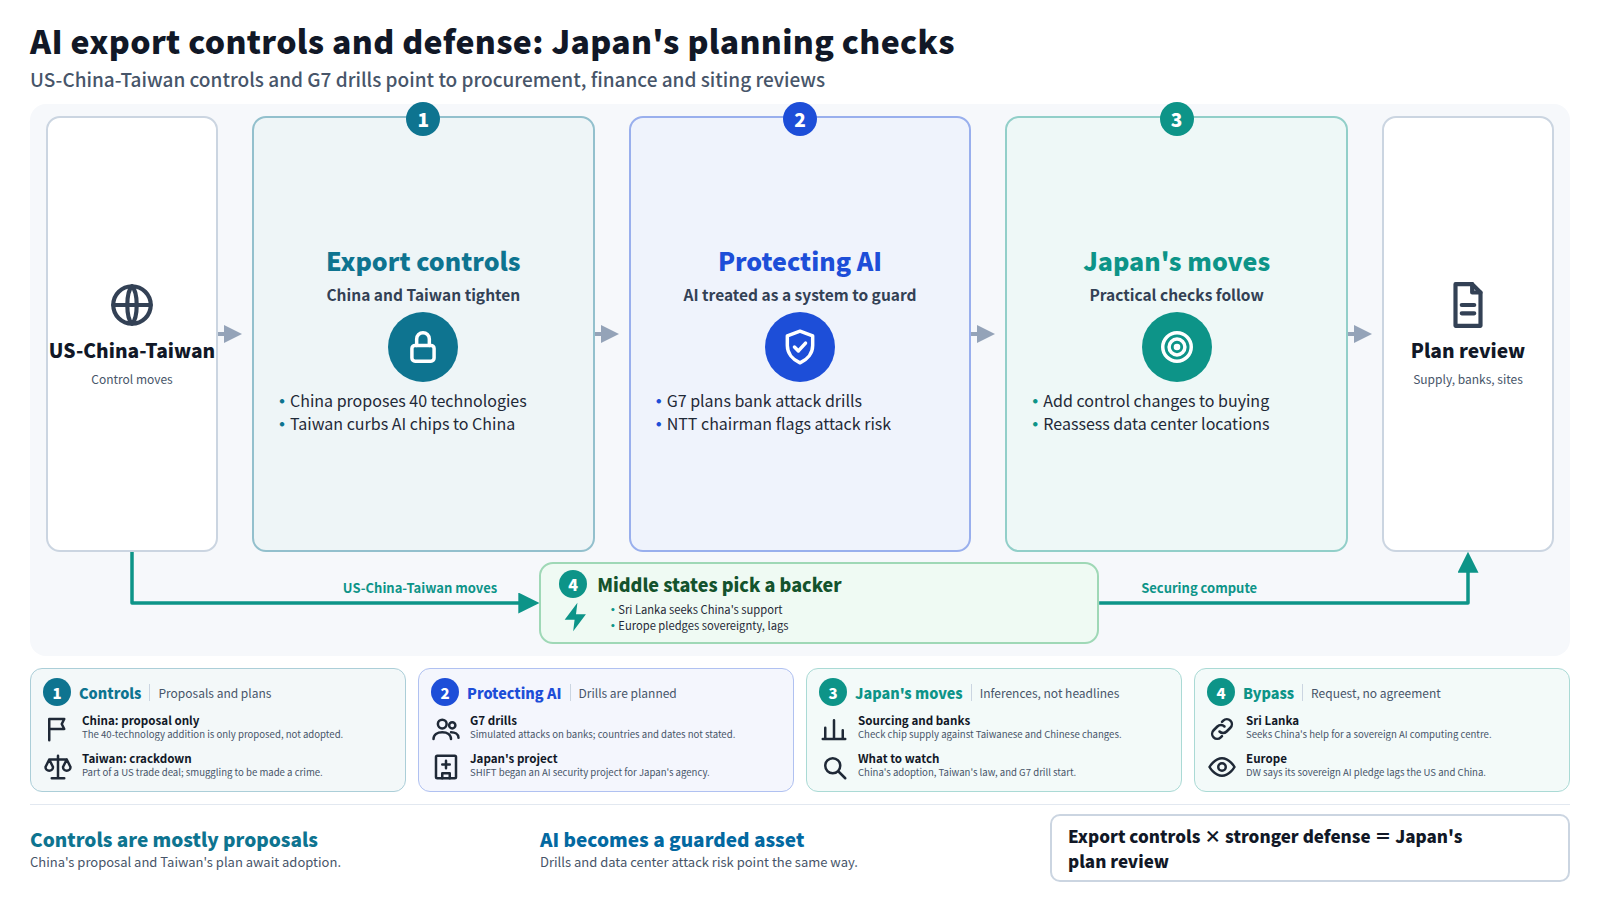Click the eye icon beside Europe
Screen dimensions: 1600x900
(1222, 767)
